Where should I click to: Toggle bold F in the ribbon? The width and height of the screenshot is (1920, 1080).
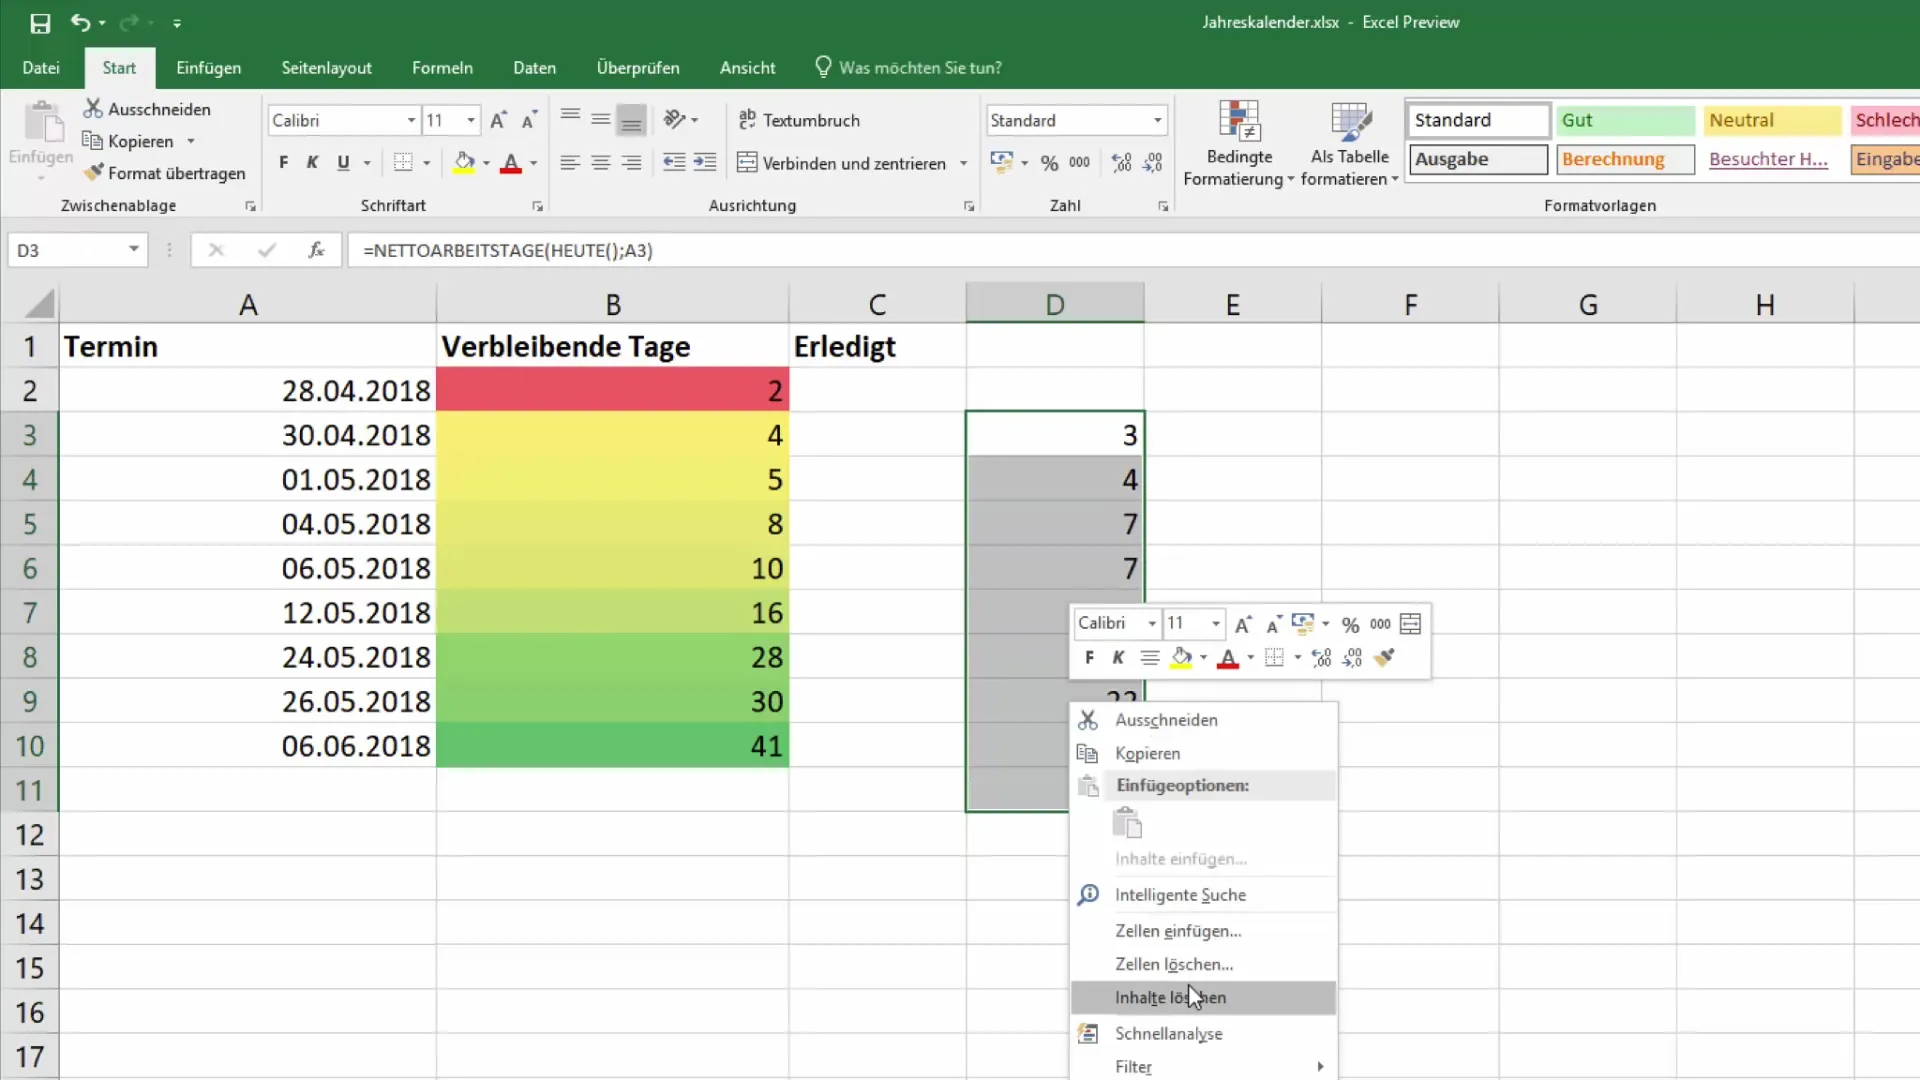coord(284,162)
